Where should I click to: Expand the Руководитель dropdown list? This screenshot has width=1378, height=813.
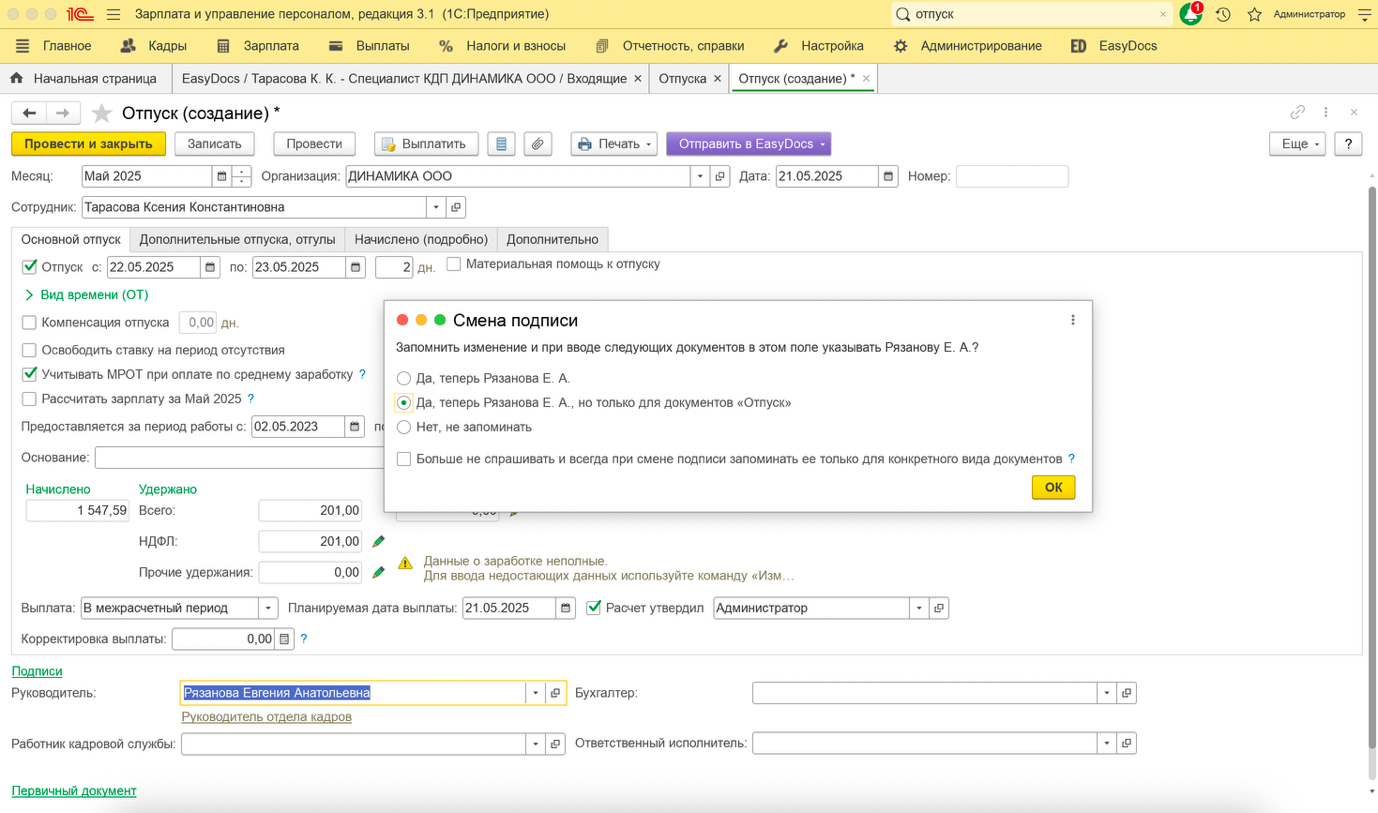pos(535,693)
